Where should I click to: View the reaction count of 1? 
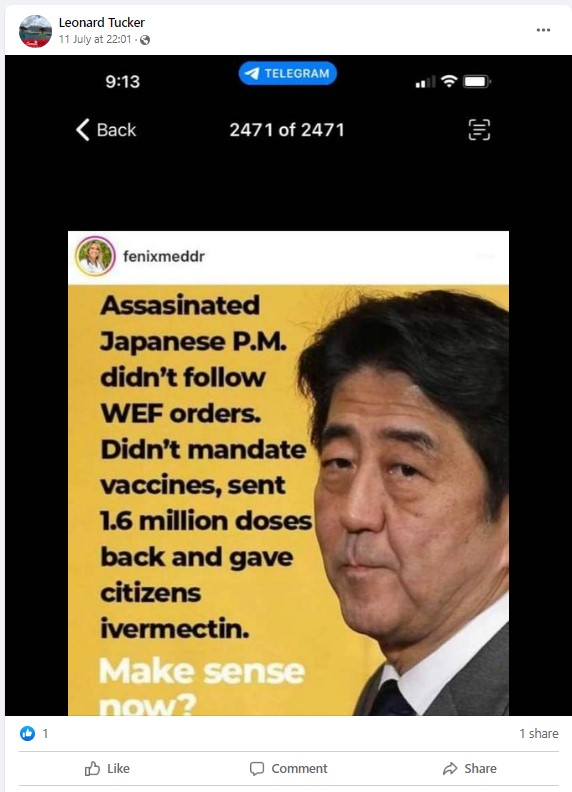click(45, 733)
